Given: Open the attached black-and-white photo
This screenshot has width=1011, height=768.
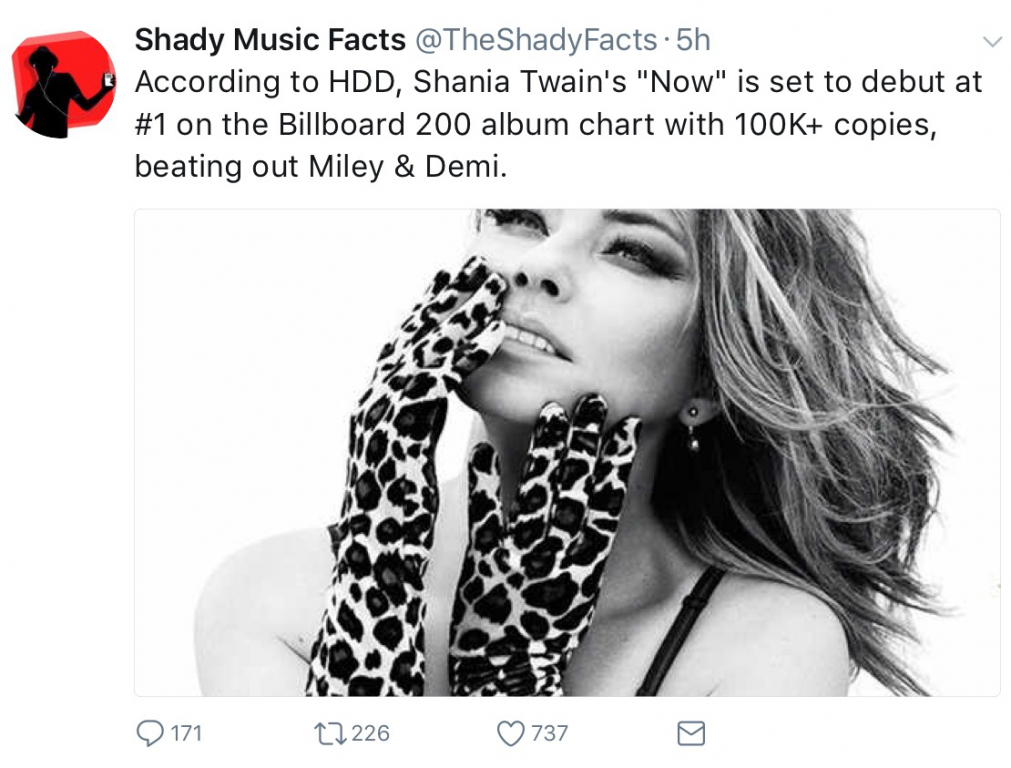Looking at the screenshot, I should 567,452.
